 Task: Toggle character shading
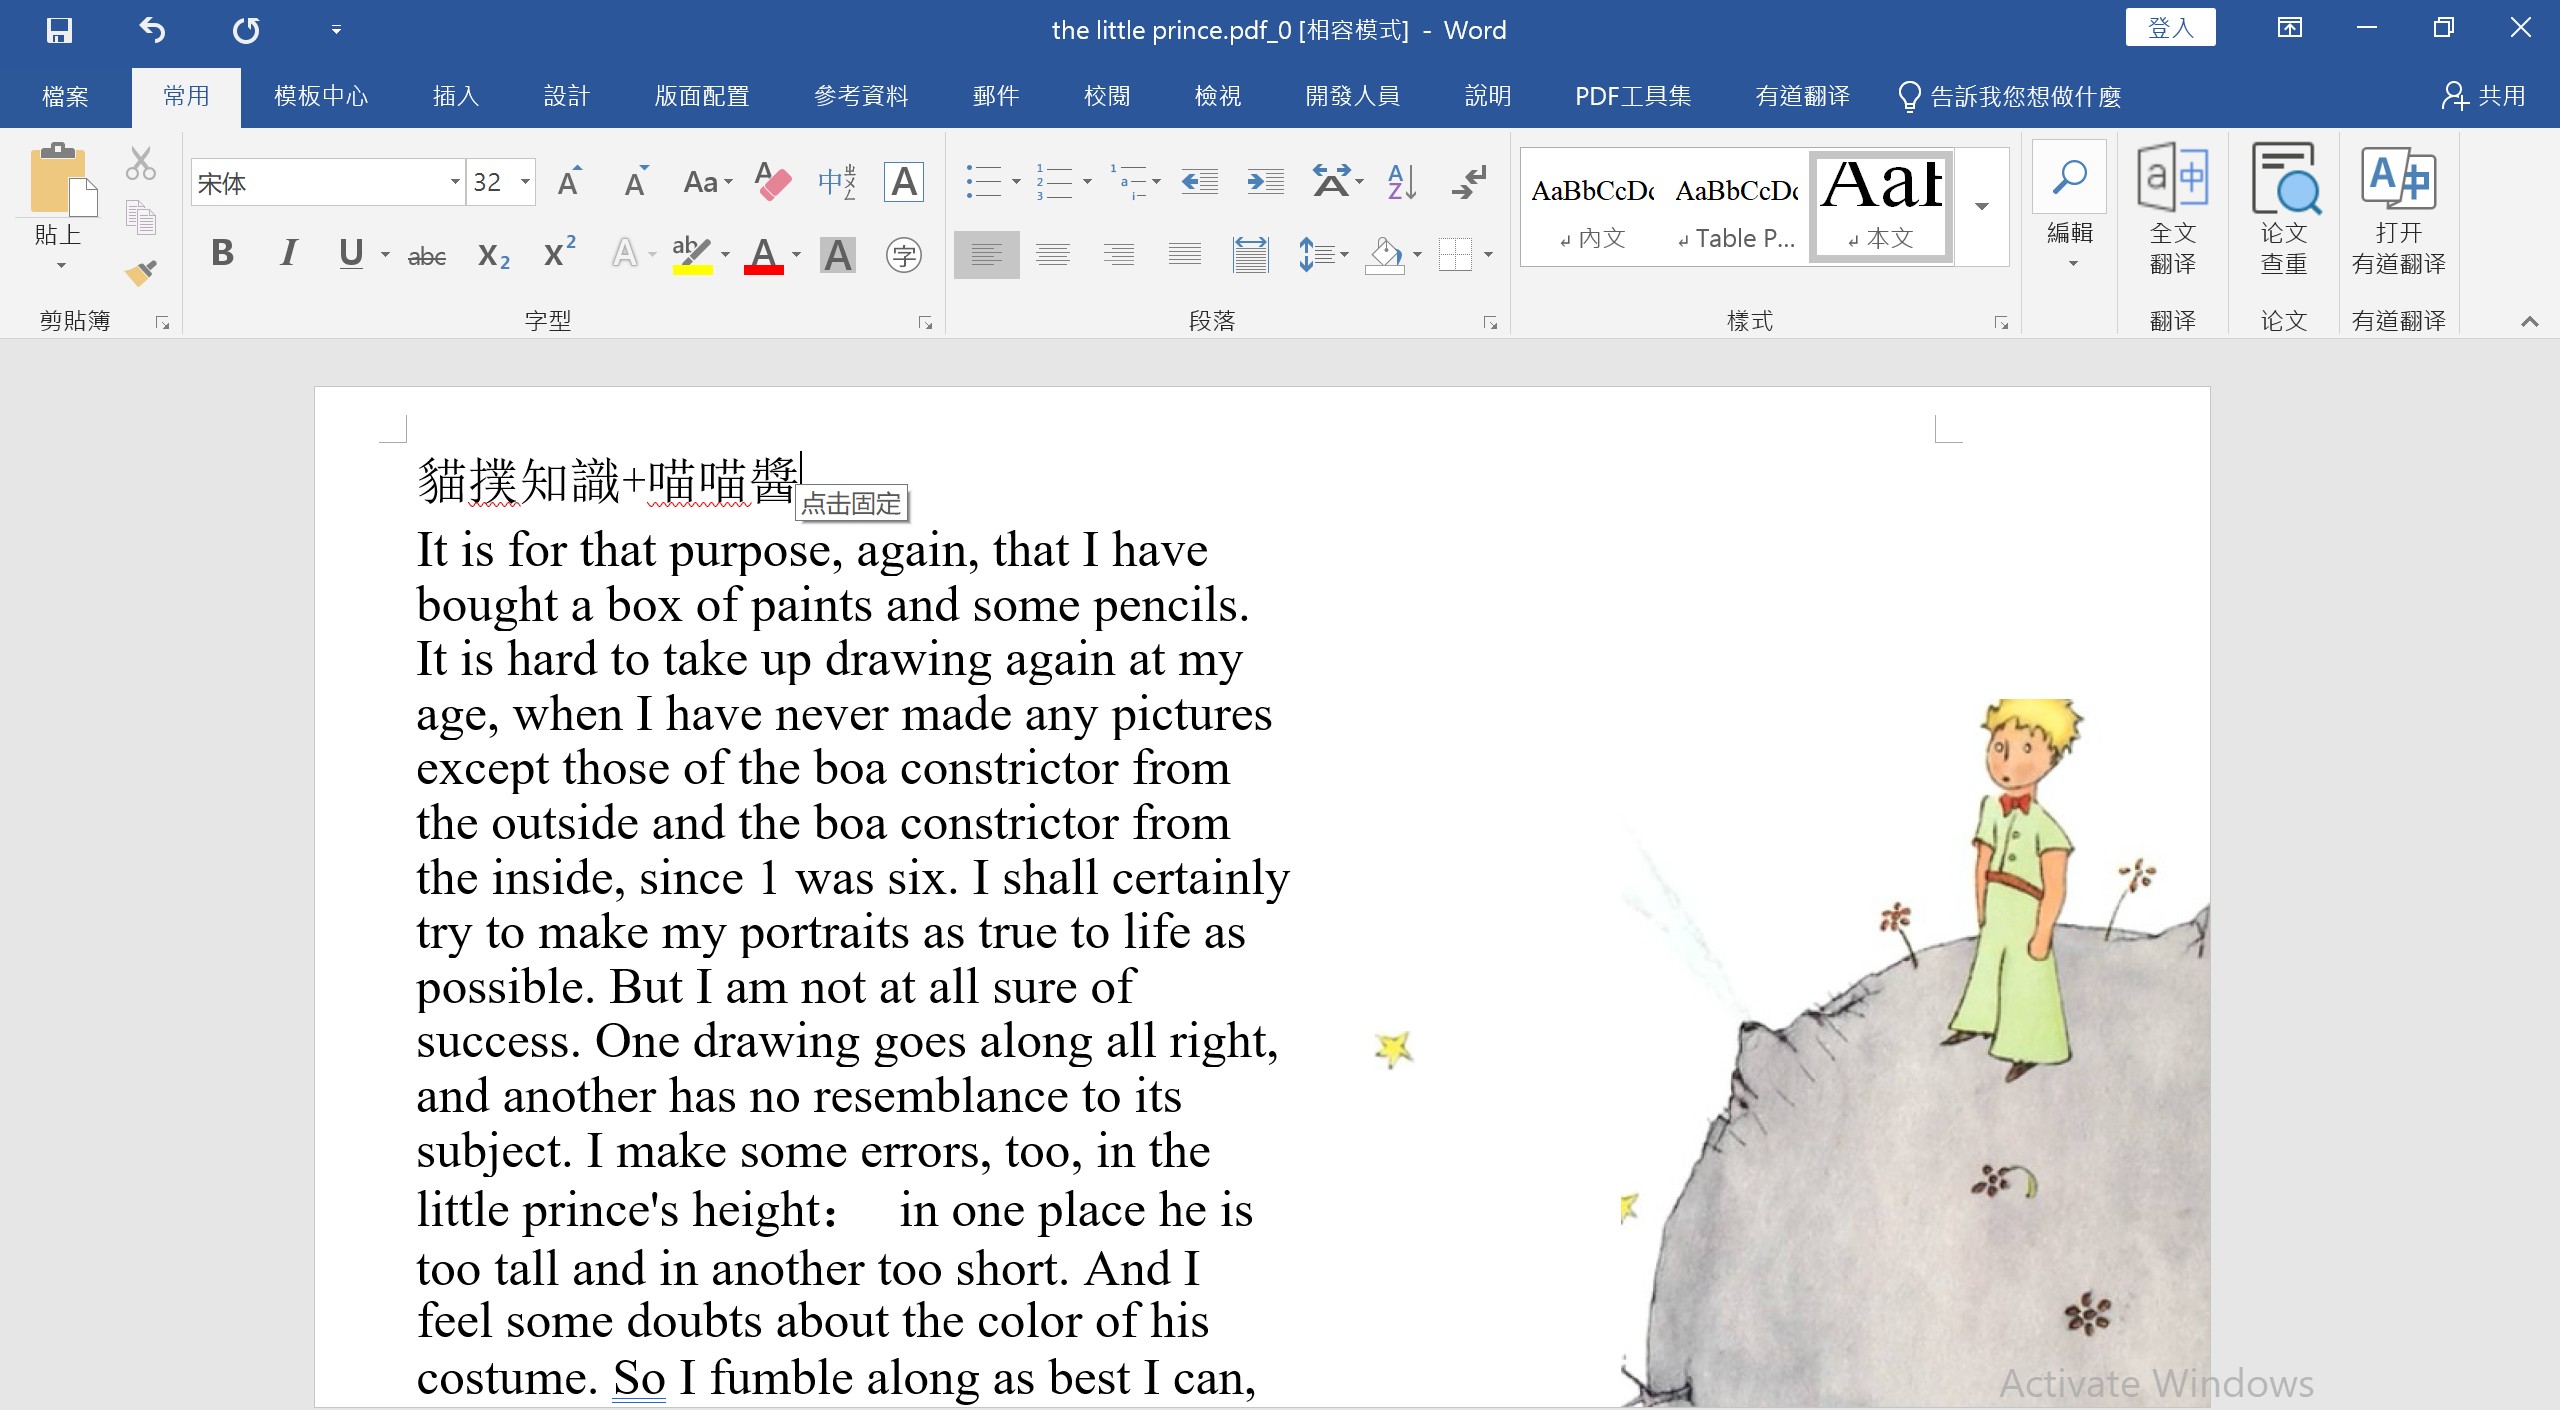(x=838, y=256)
